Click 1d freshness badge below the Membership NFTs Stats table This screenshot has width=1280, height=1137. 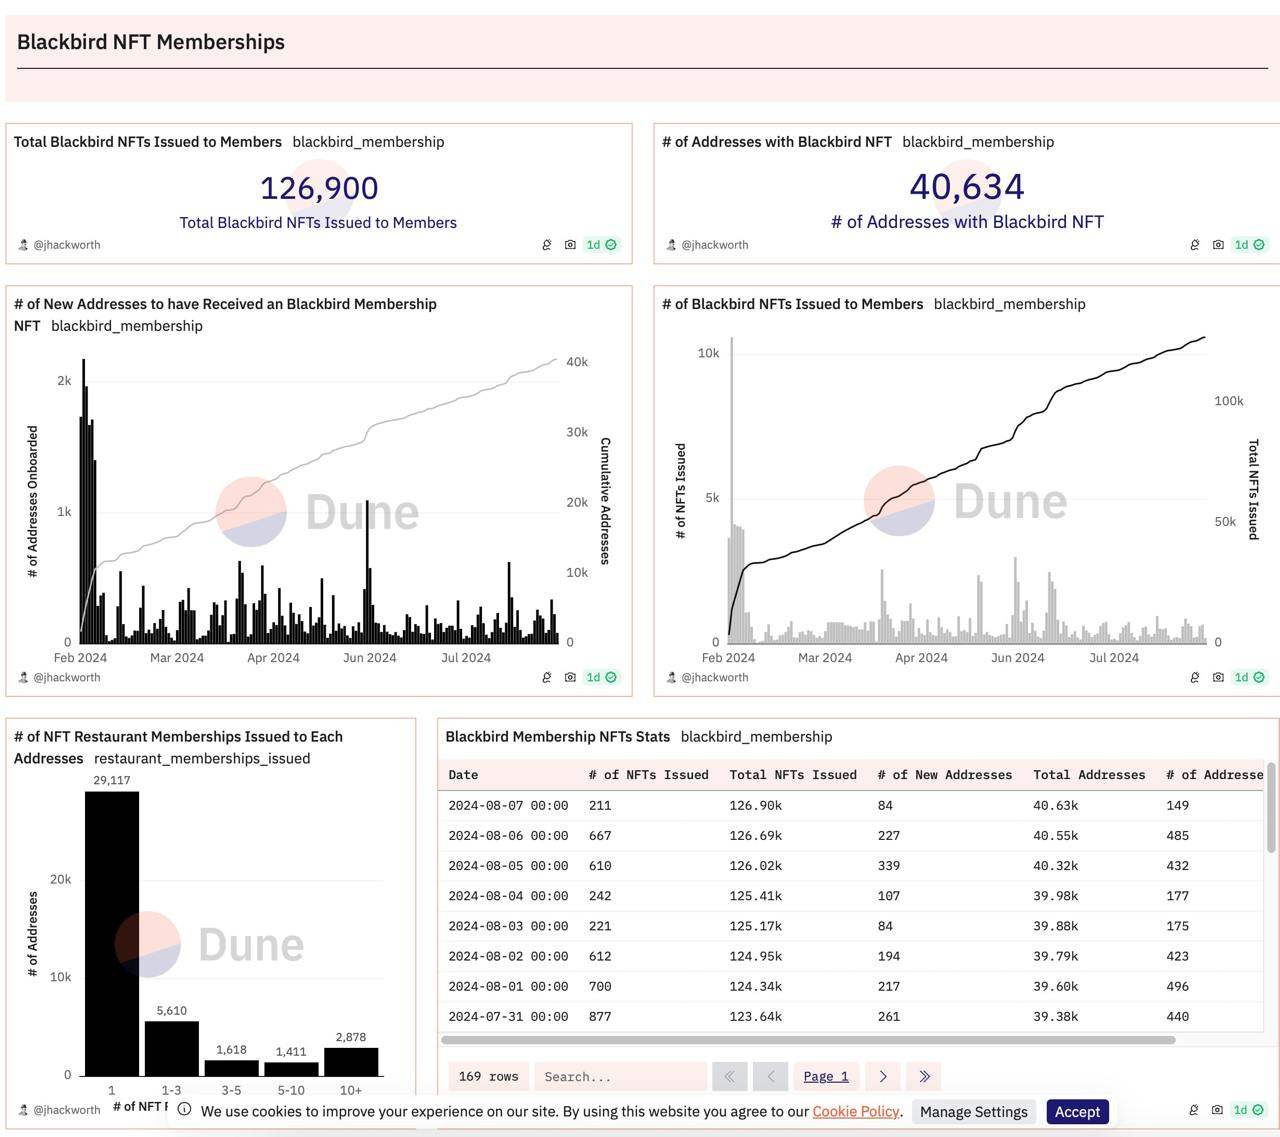point(1249,1110)
